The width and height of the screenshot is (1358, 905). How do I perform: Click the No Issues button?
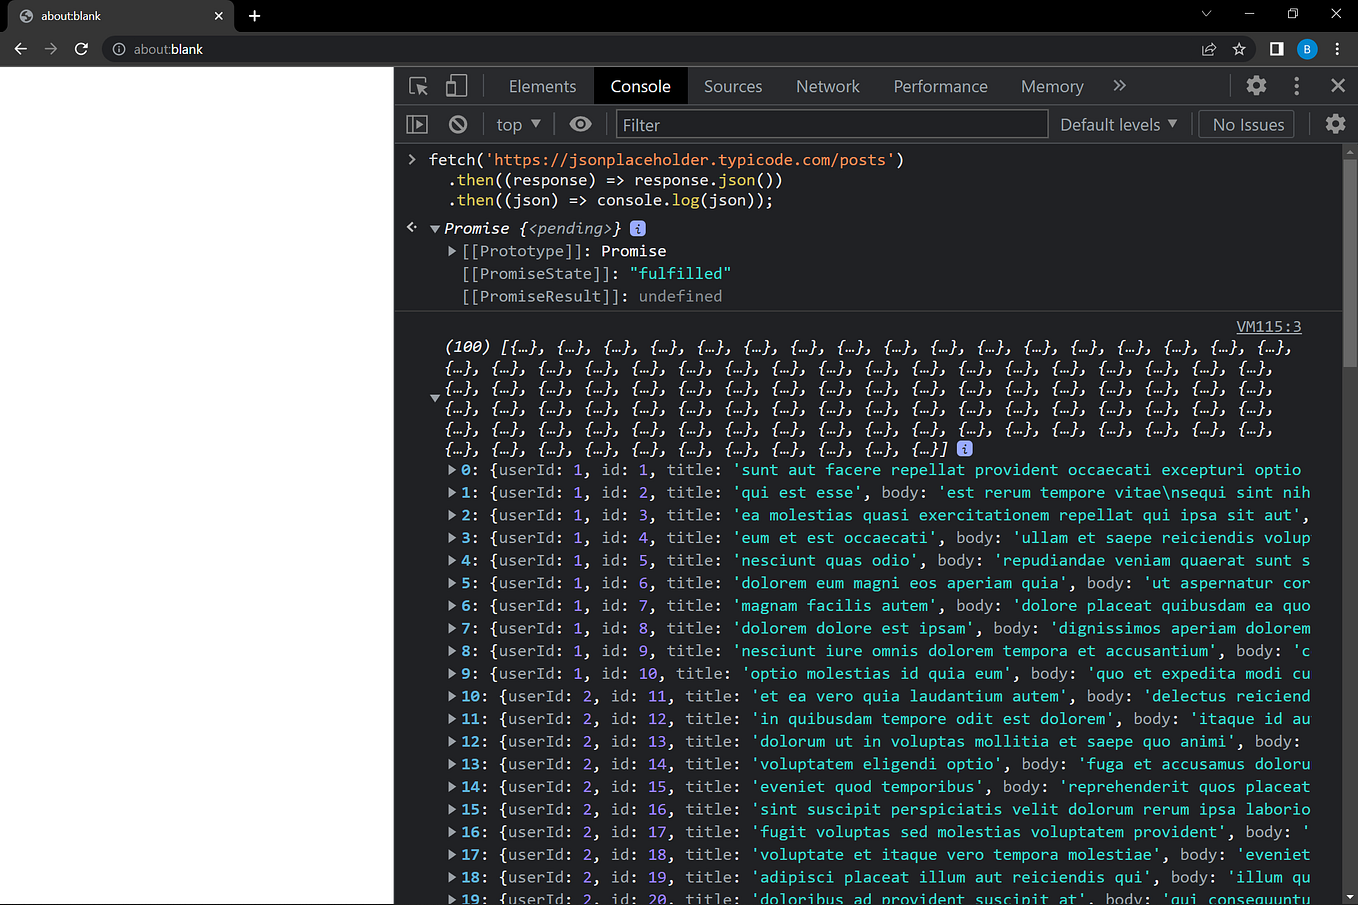(1246, 124)
